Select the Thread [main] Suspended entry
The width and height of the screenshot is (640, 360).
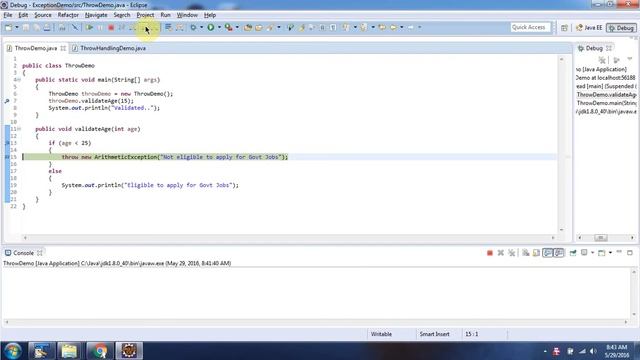[607, 87]
